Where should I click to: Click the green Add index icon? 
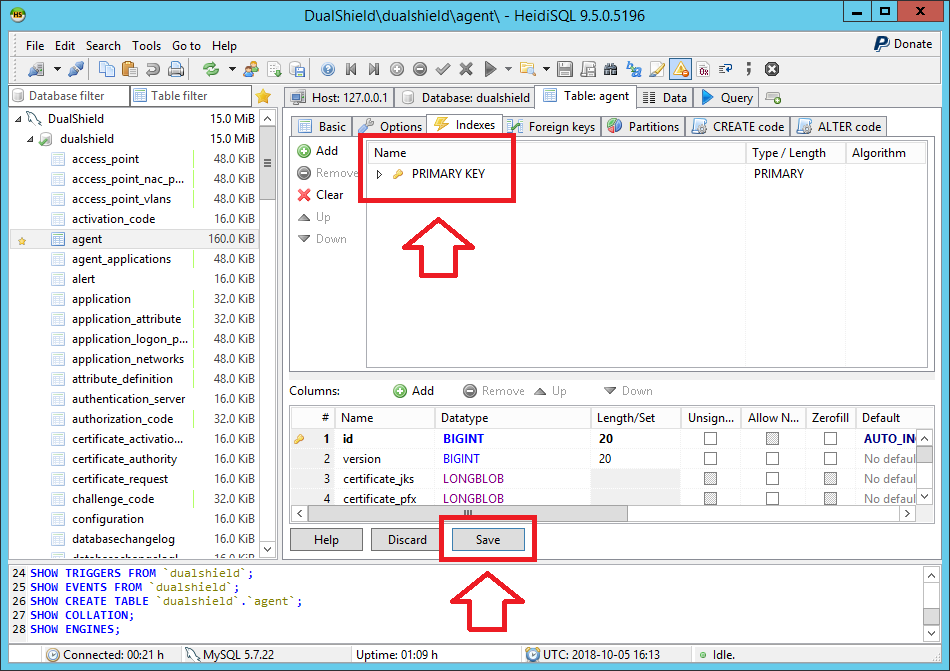(x=304, y=151)
